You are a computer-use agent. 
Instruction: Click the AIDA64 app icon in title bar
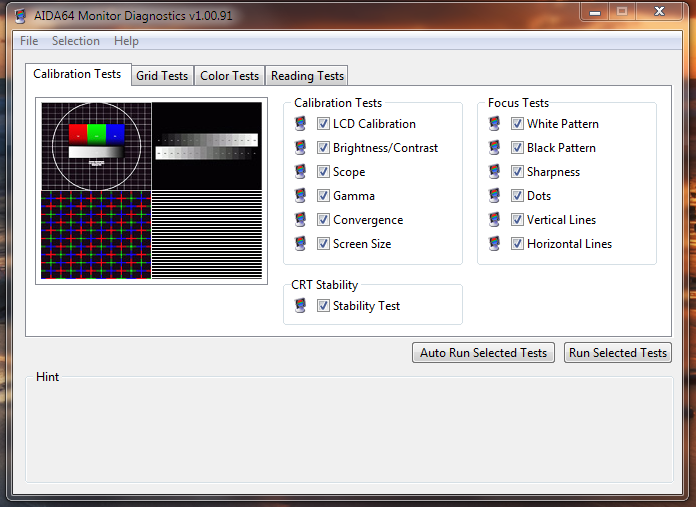(20, 16)
